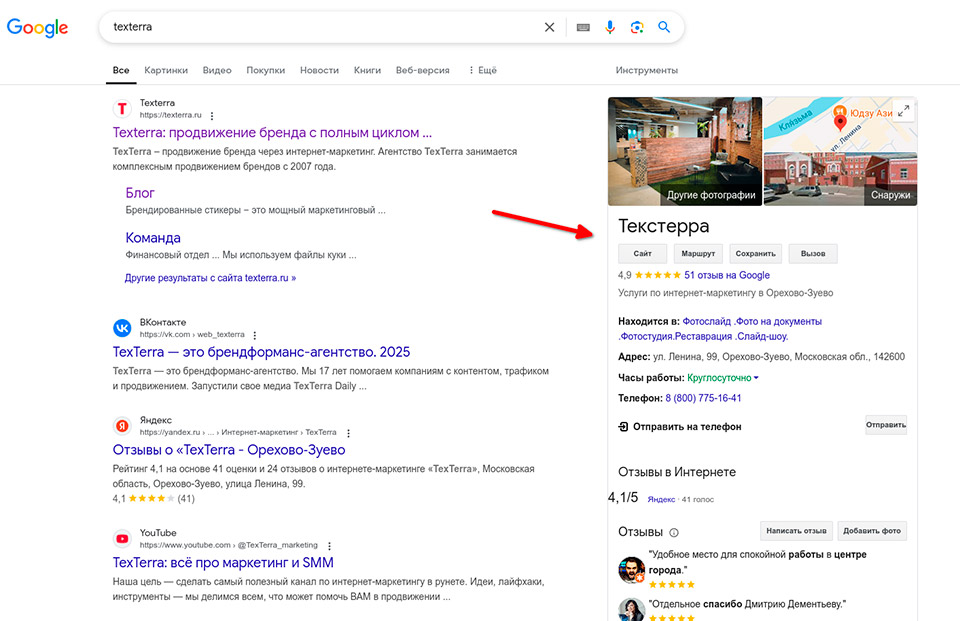Image resolution: width=960 pixels, height=621 pixels.
Task: Open the Блог sitelink
Action: (140, 193)
